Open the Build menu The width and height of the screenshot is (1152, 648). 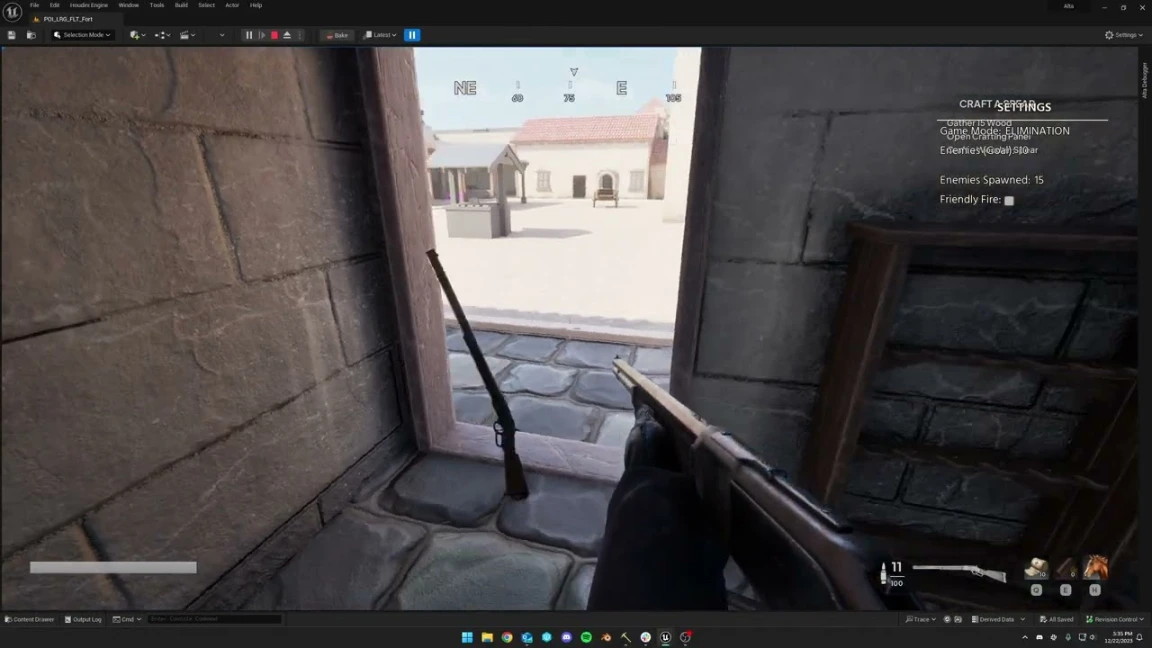(x=181, y=5)
